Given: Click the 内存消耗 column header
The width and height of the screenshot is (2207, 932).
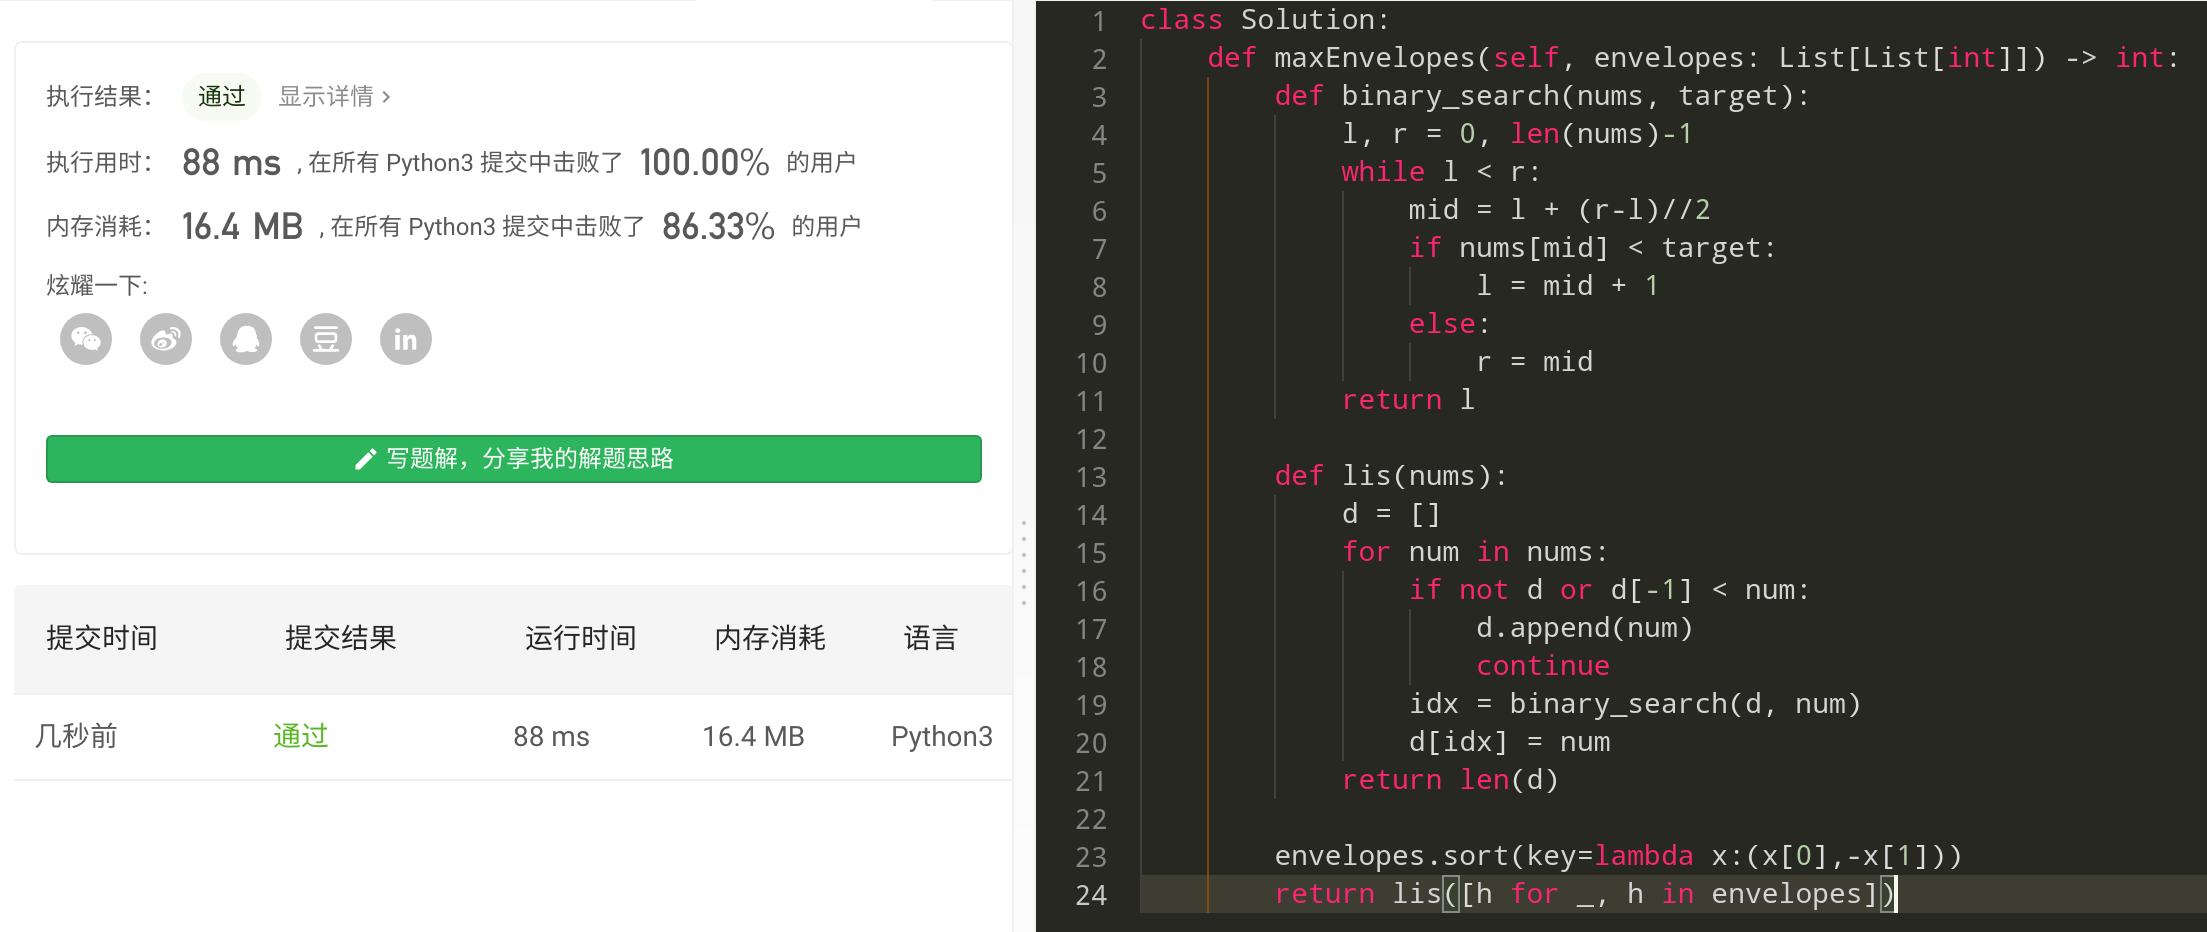Looking at the screenshot, I should coord(770,638).
